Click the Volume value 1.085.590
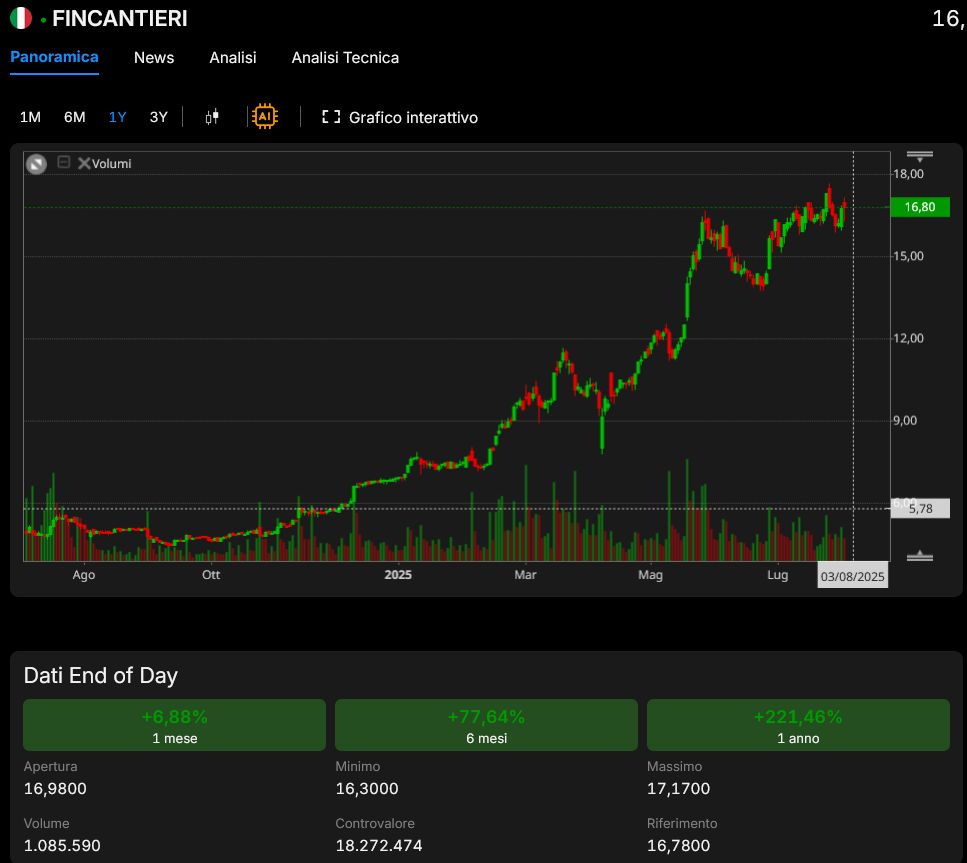 pyautogui.click(x=62, y=845)
